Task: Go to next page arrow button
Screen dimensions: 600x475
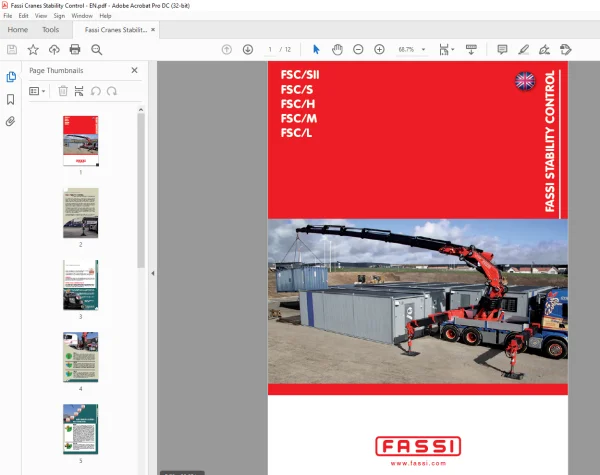Action: (248, 49)
